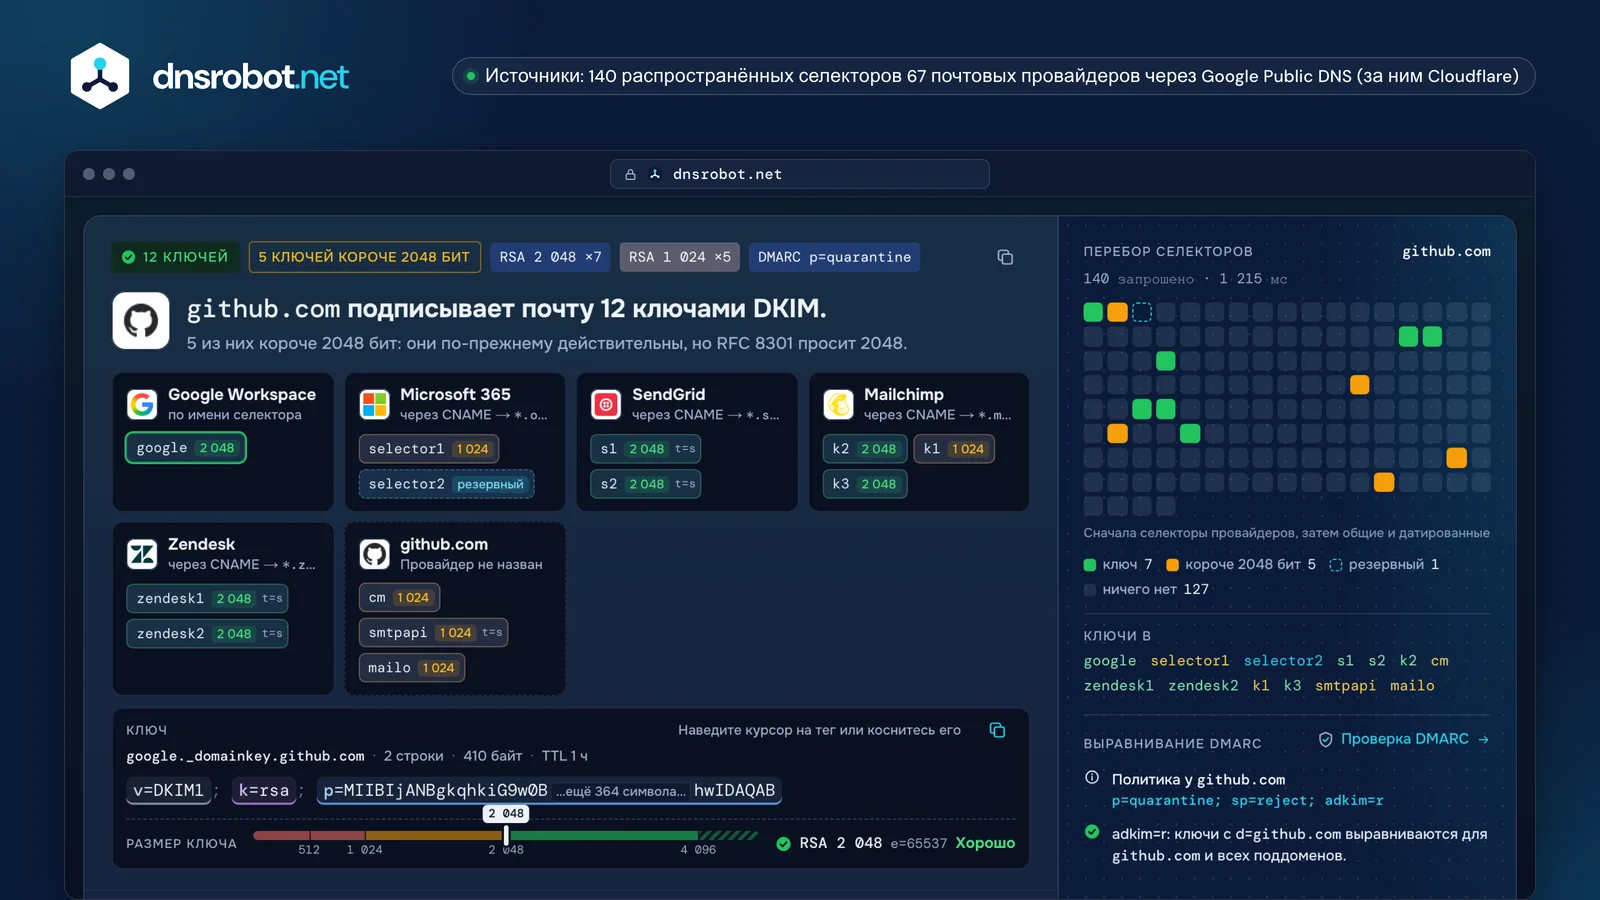Click the Zendesk provider icon
The image size is (1600, 900).
click(x=142, y=554)
